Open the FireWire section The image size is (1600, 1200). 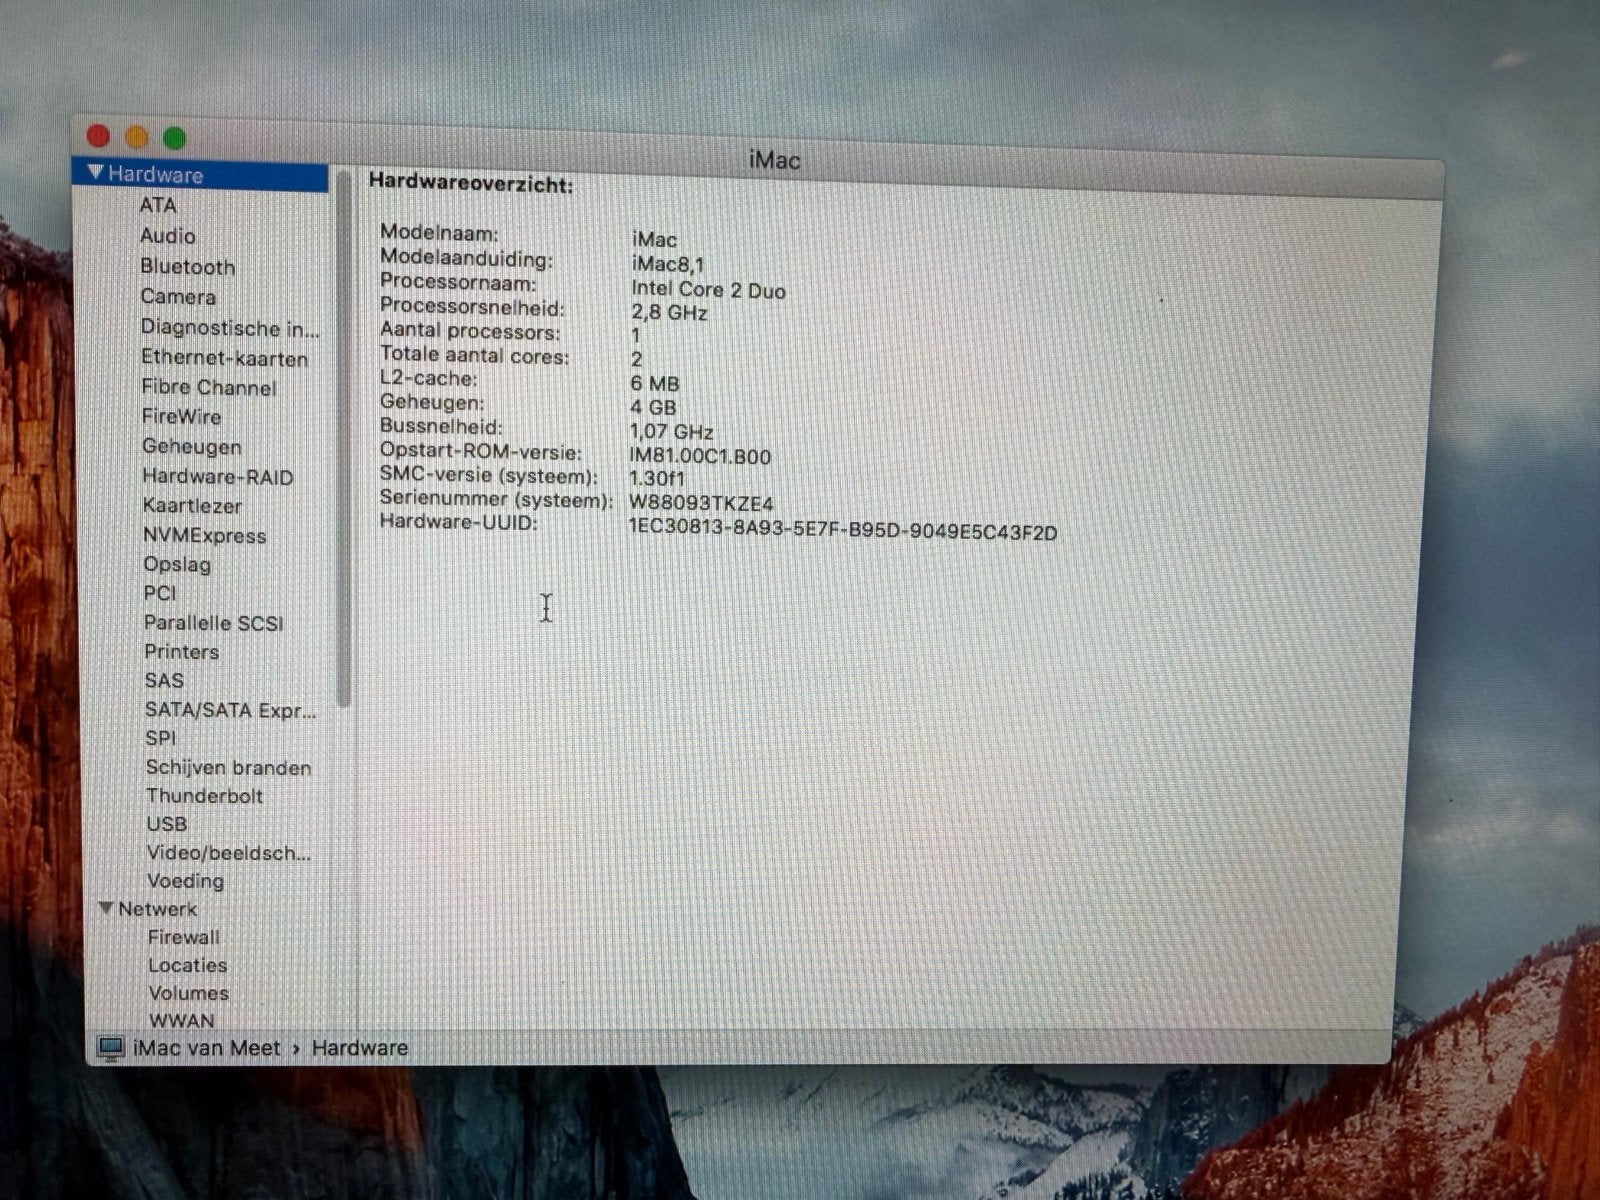[182, 417]
